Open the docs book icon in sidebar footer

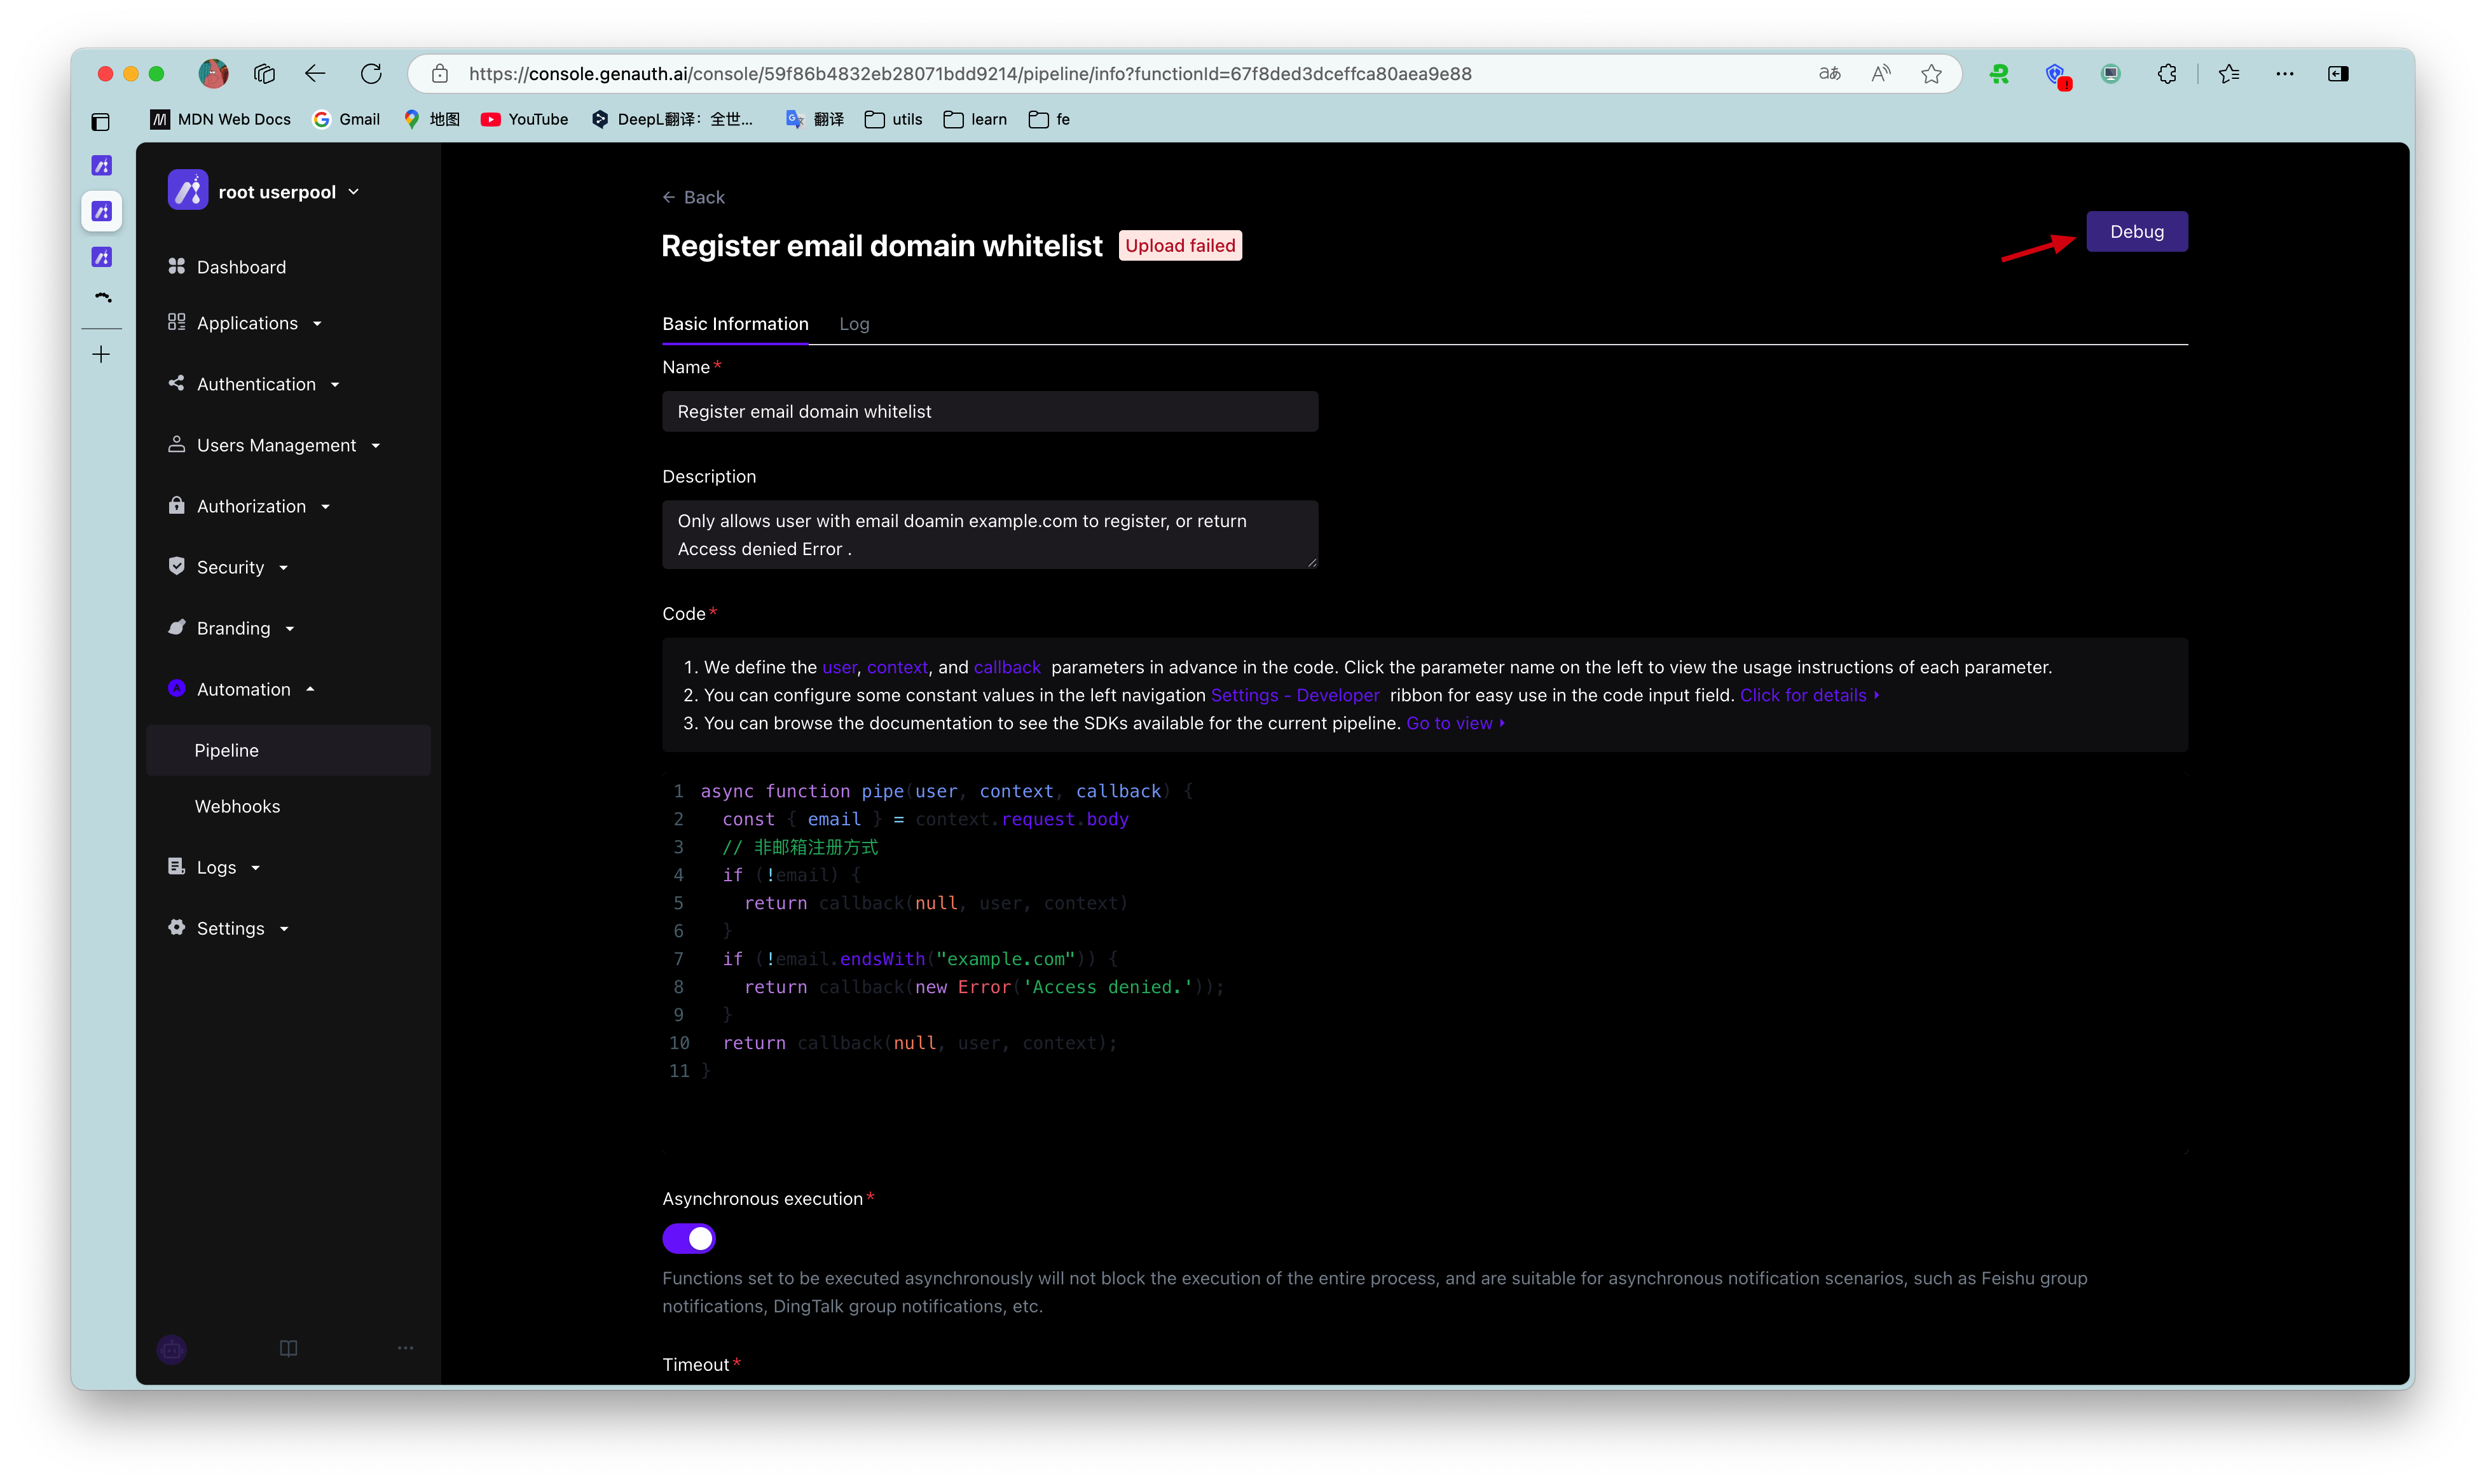(288, 1348)
